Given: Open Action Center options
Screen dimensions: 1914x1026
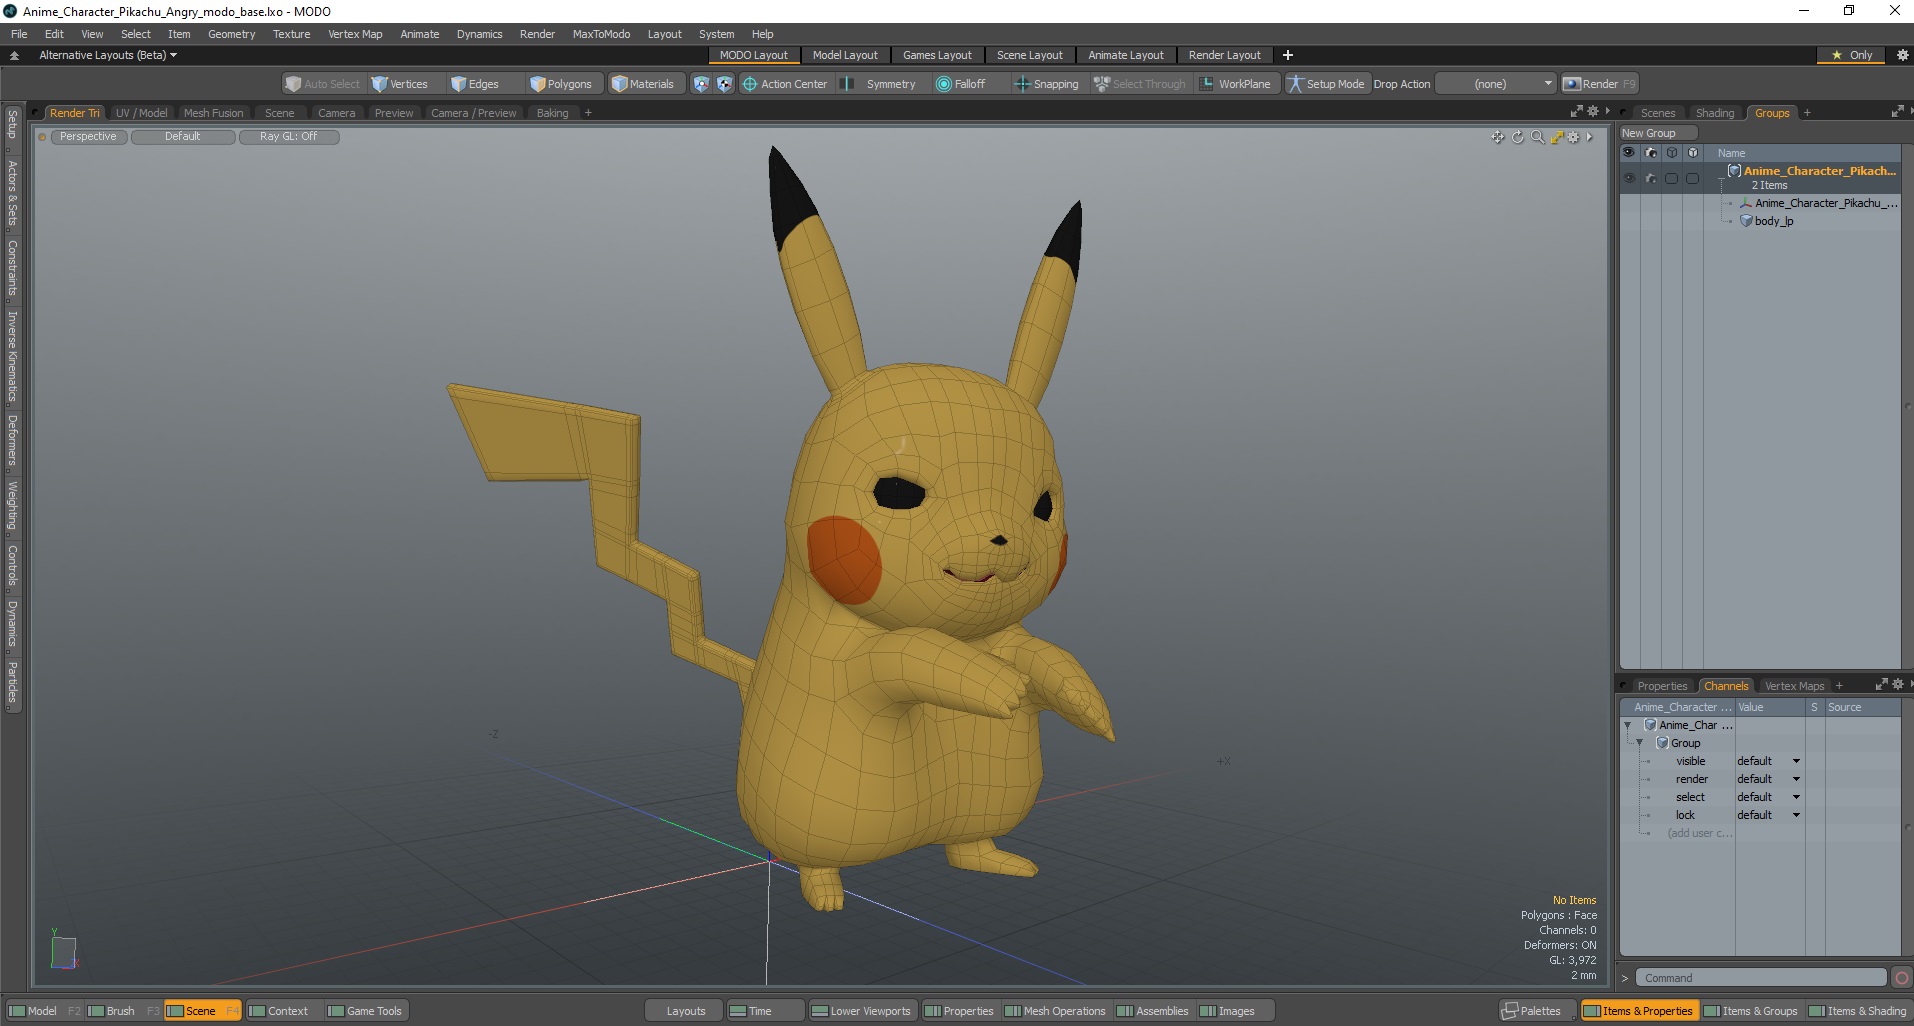Looking at the screenshot, I should tap(785, 84).
